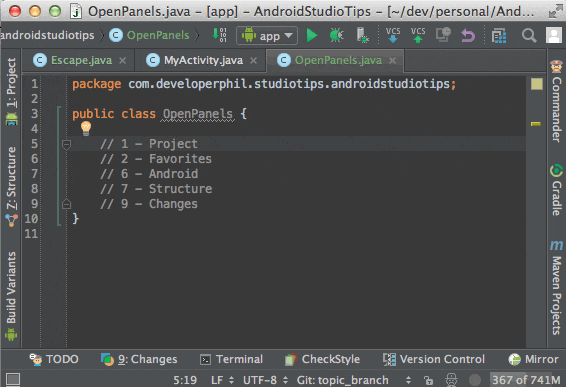Open the Commander side panel
The height and width of the screenshot is (387, 567).
[x=556, y=102]
